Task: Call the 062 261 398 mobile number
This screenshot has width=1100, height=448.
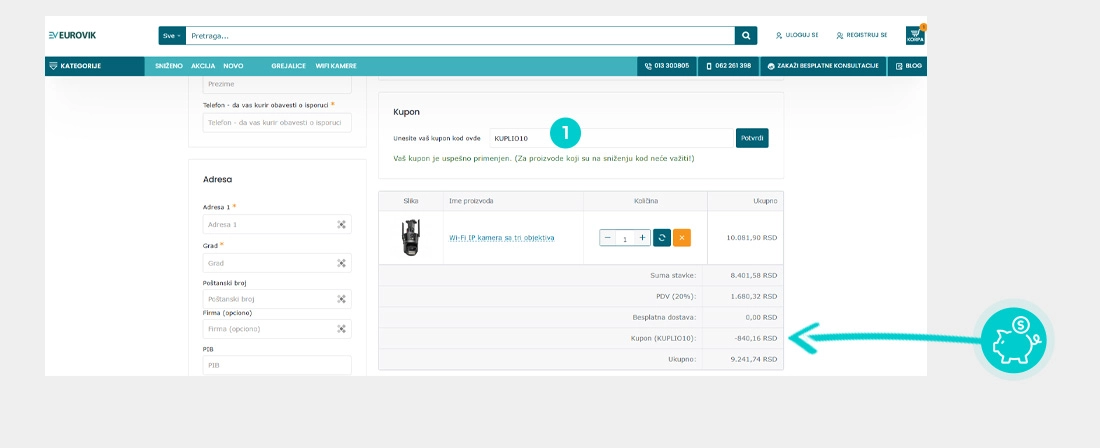Action: pos(728,66)
